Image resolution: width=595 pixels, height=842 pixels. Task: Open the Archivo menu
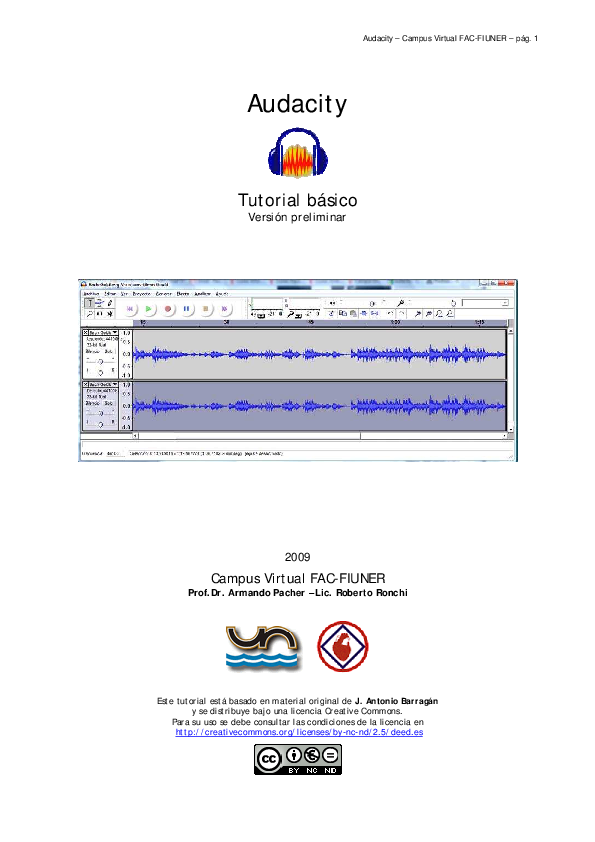point(91,294)
